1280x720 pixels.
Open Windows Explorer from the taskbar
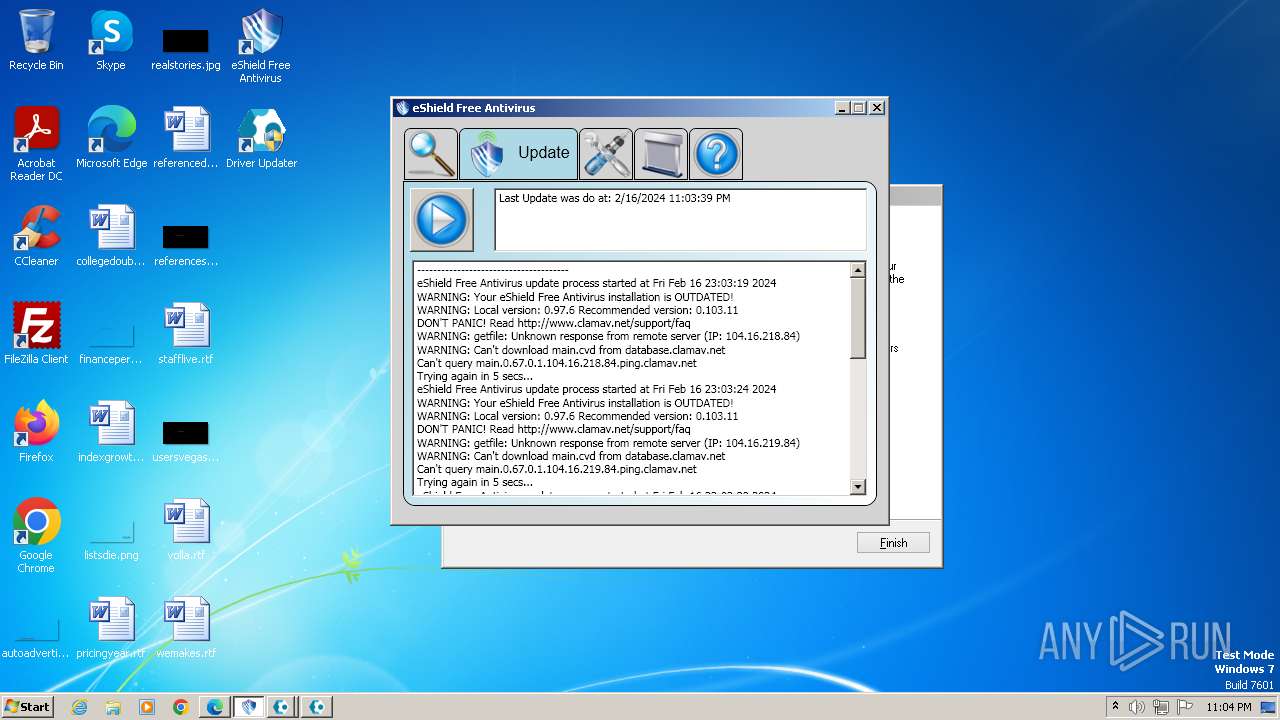coord(113,707)
